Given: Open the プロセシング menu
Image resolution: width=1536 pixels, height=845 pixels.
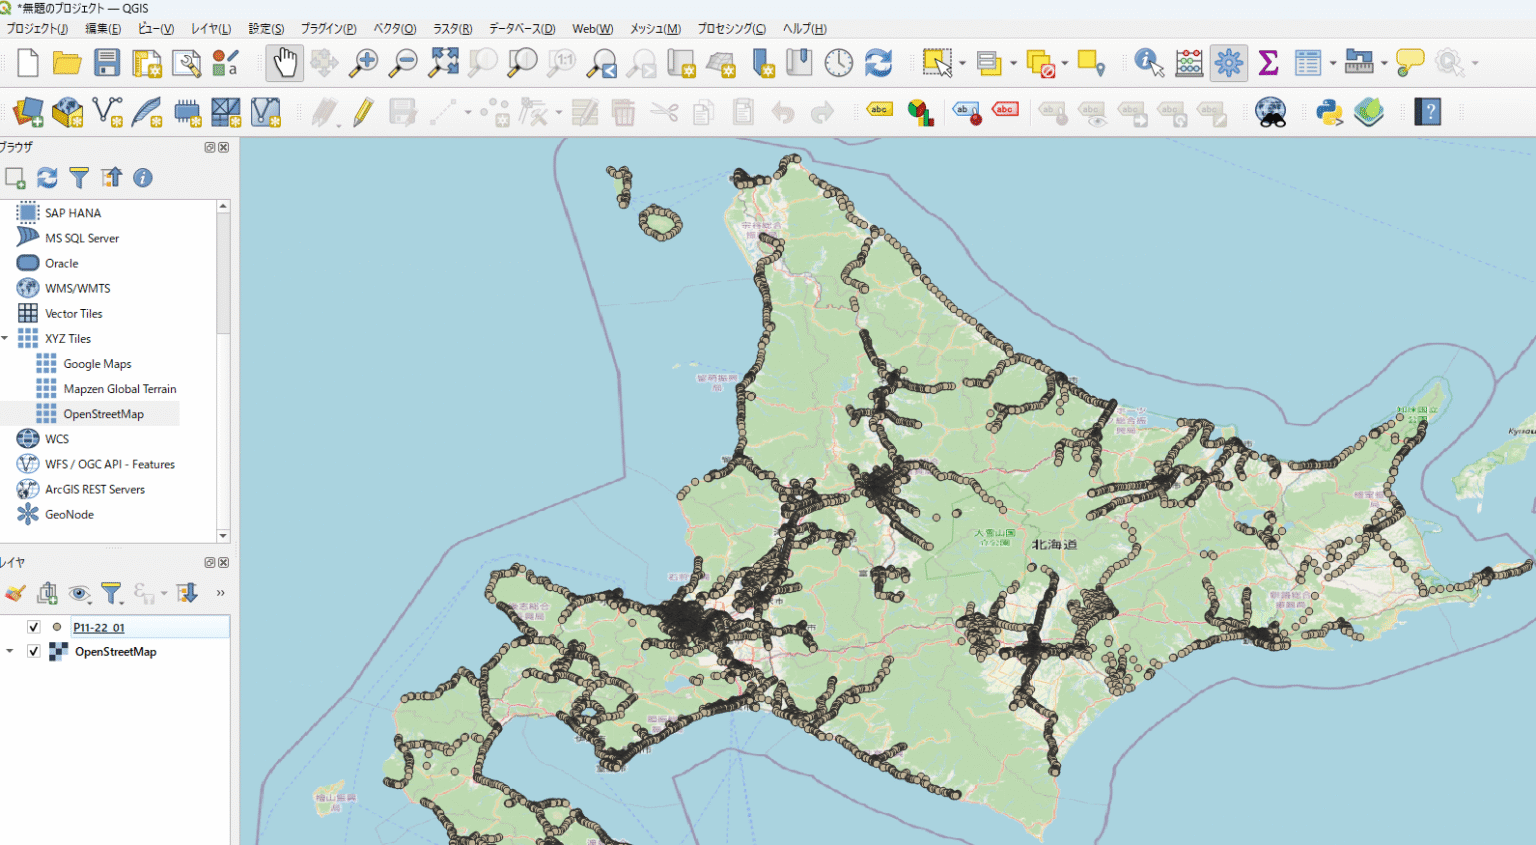Looking at the screenshot, I should pyautogui.click(x=729, y=28).
